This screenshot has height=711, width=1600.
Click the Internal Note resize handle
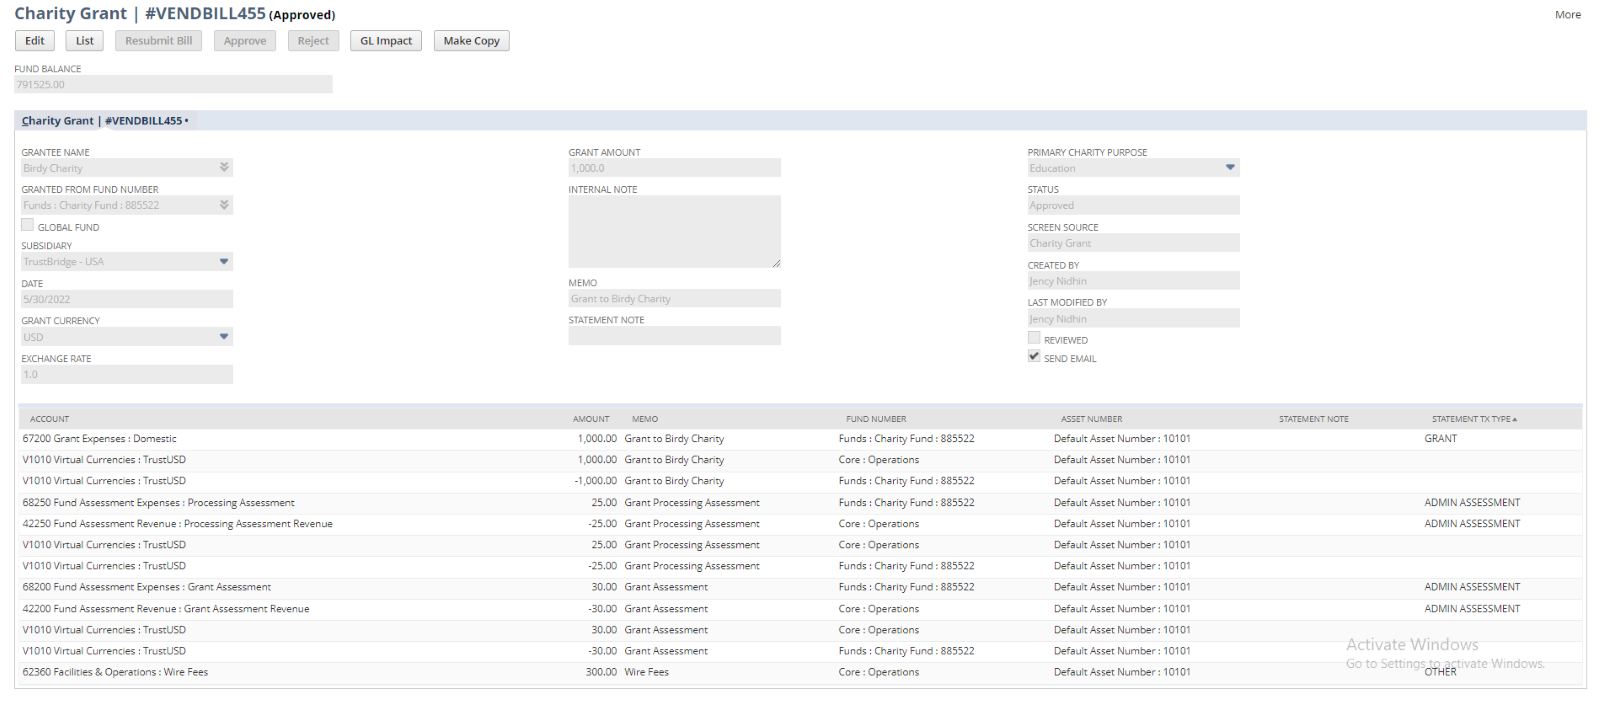tap(776, 263)
